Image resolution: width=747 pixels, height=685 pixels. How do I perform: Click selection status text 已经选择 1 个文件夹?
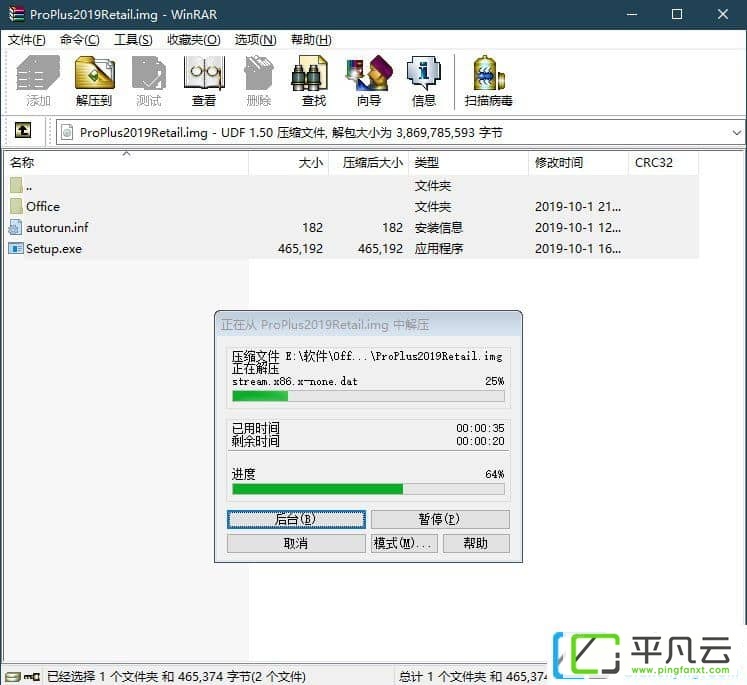tap(176, 676)
